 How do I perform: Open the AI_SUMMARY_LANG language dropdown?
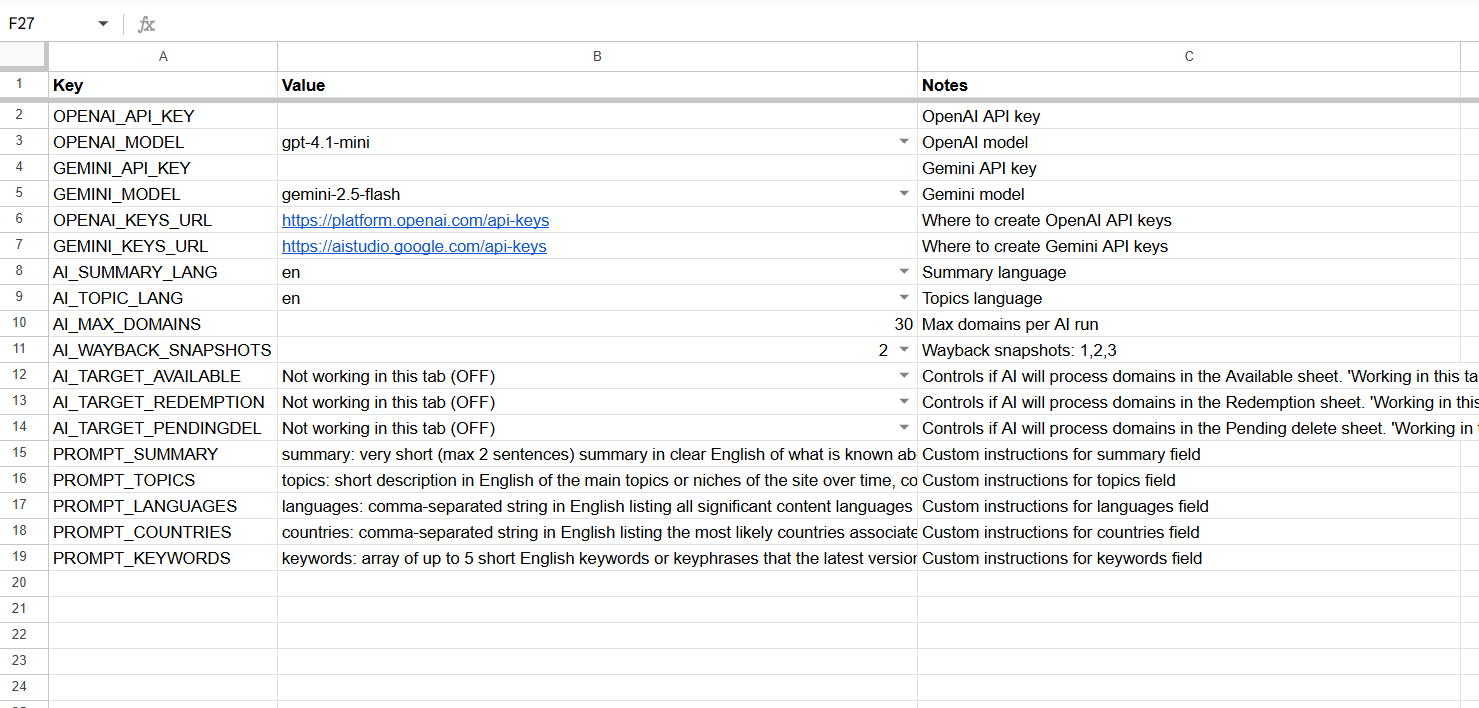pos(905,271)
